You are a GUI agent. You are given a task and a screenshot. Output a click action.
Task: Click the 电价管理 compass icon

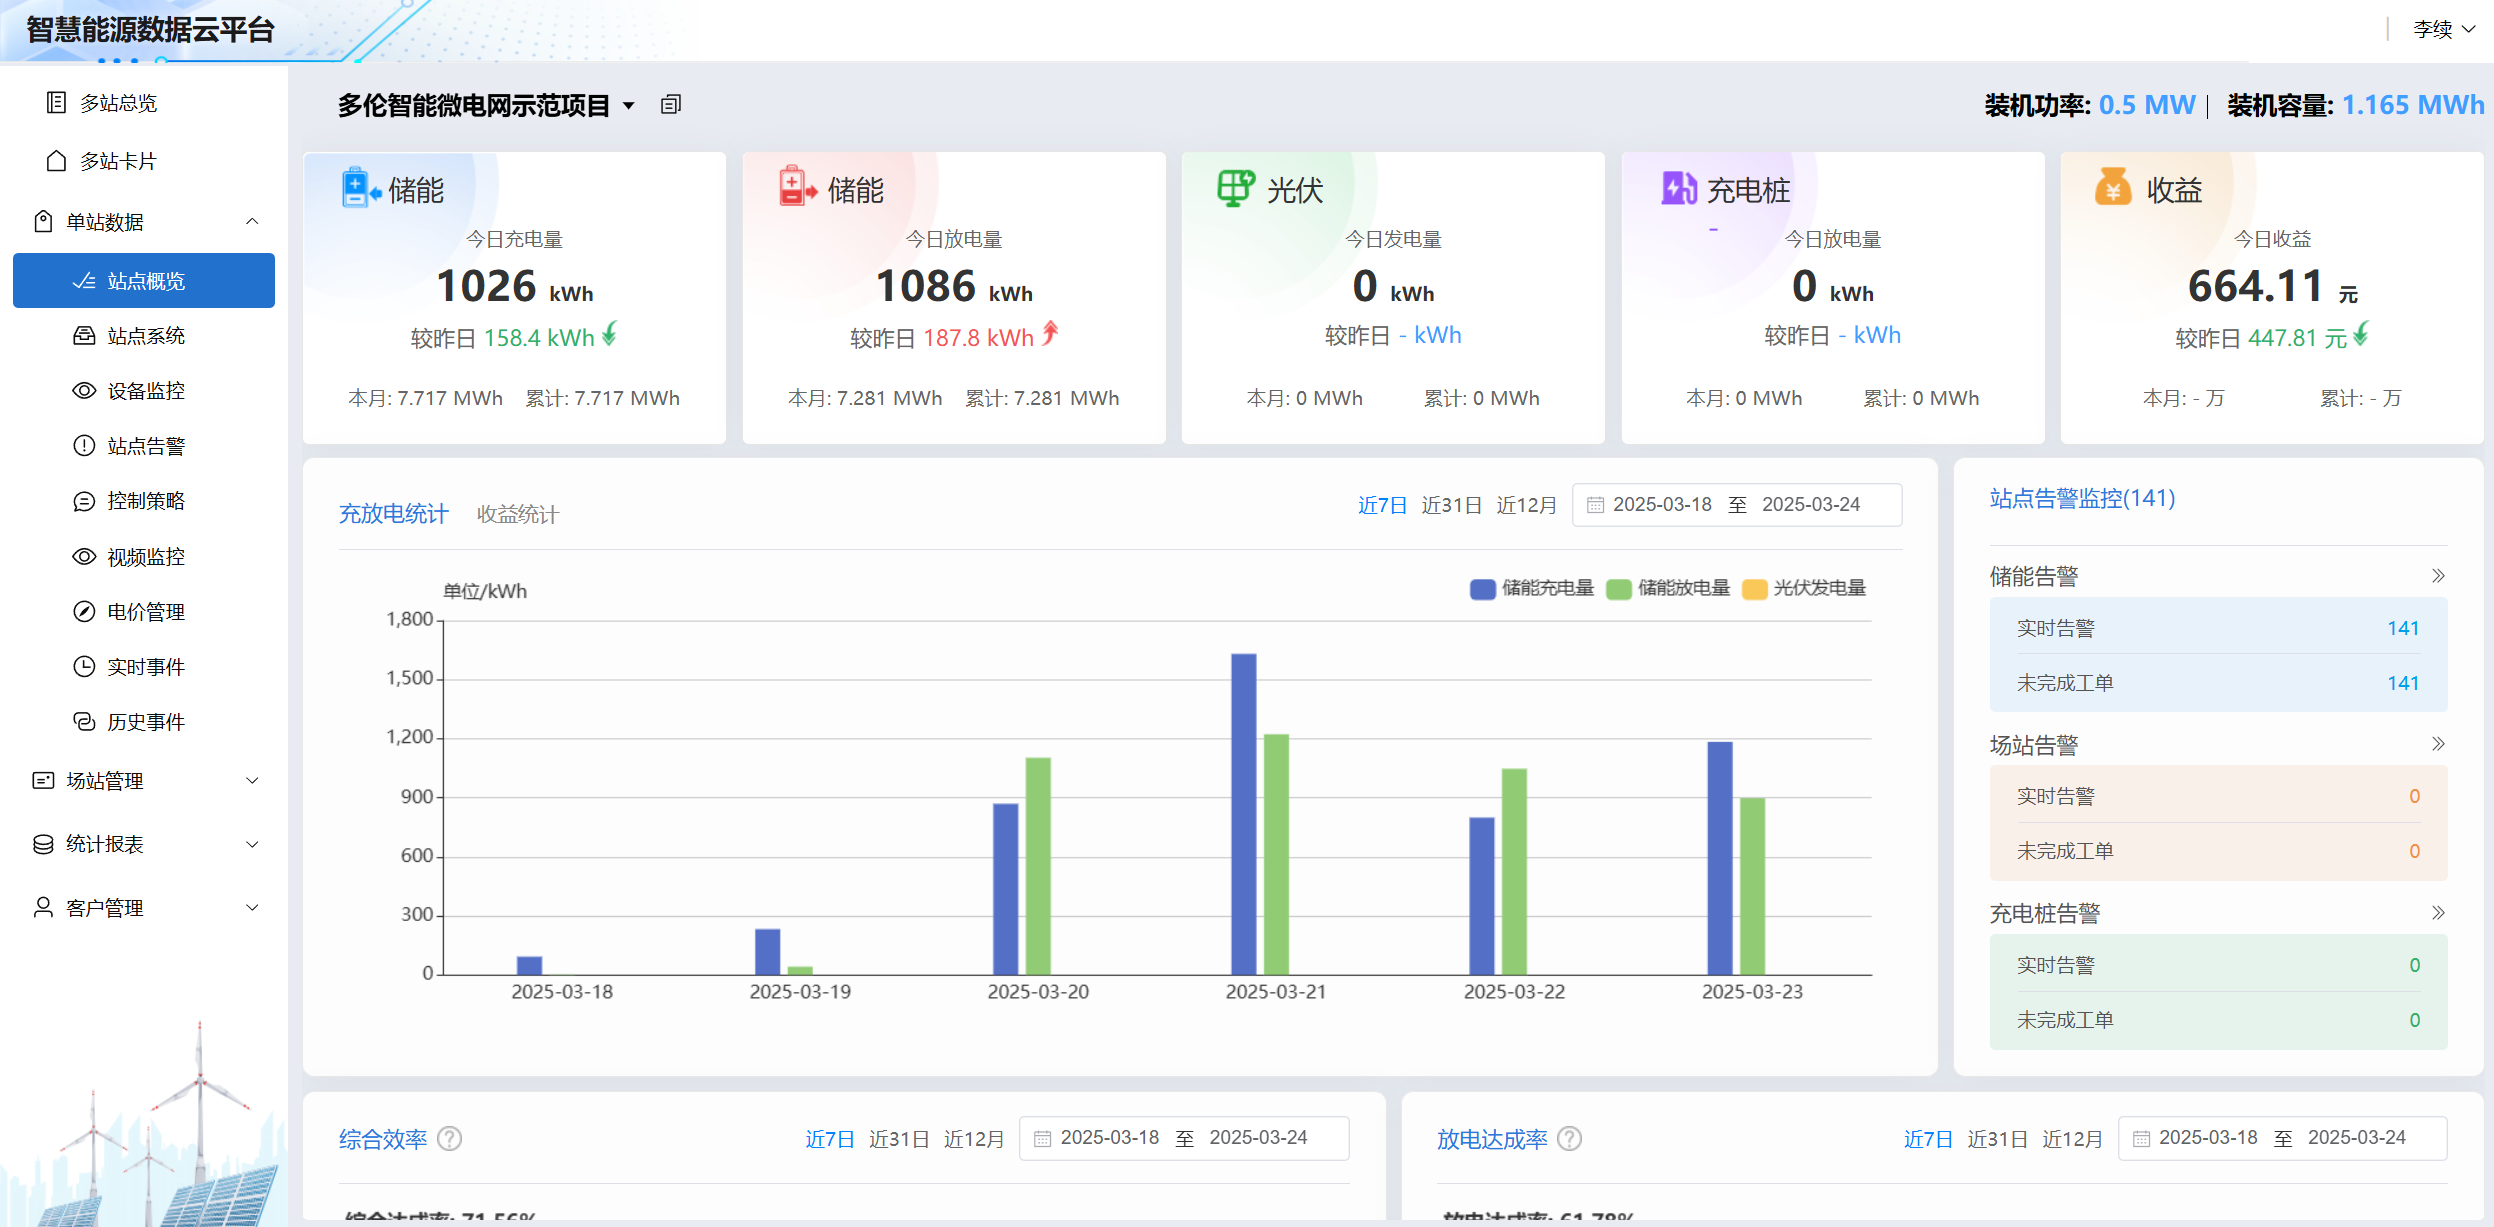(84, 612)
